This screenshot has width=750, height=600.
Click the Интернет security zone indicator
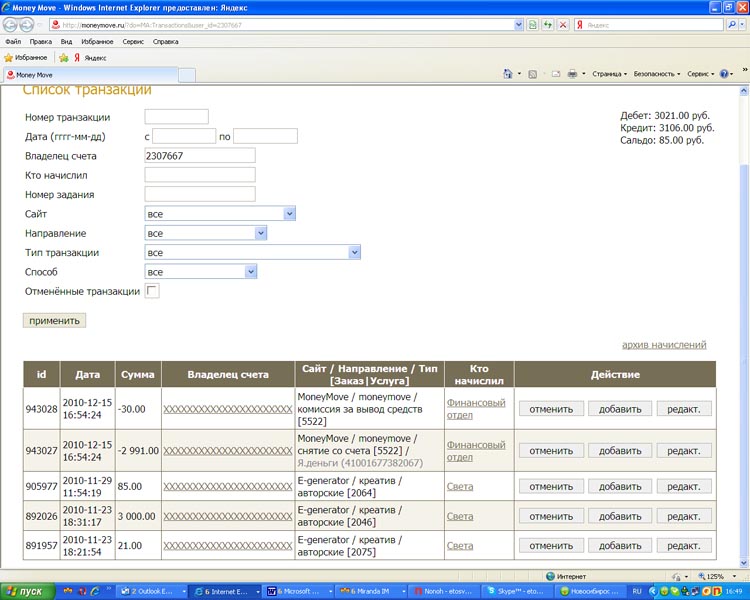coord(566,576)
